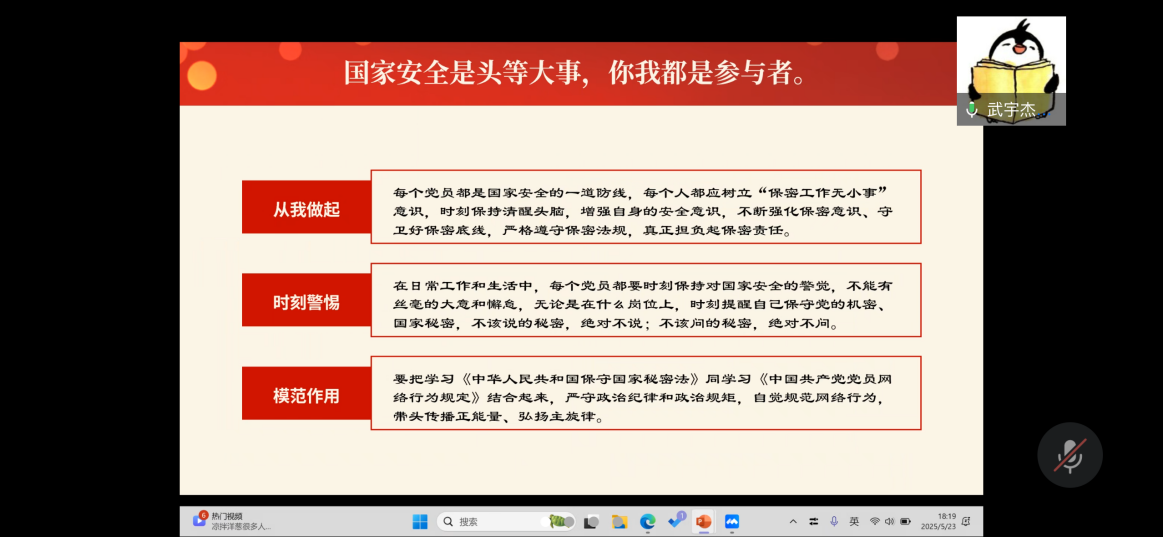
Task: Unmute using the round microphone button
Action: pos(1069,455)
